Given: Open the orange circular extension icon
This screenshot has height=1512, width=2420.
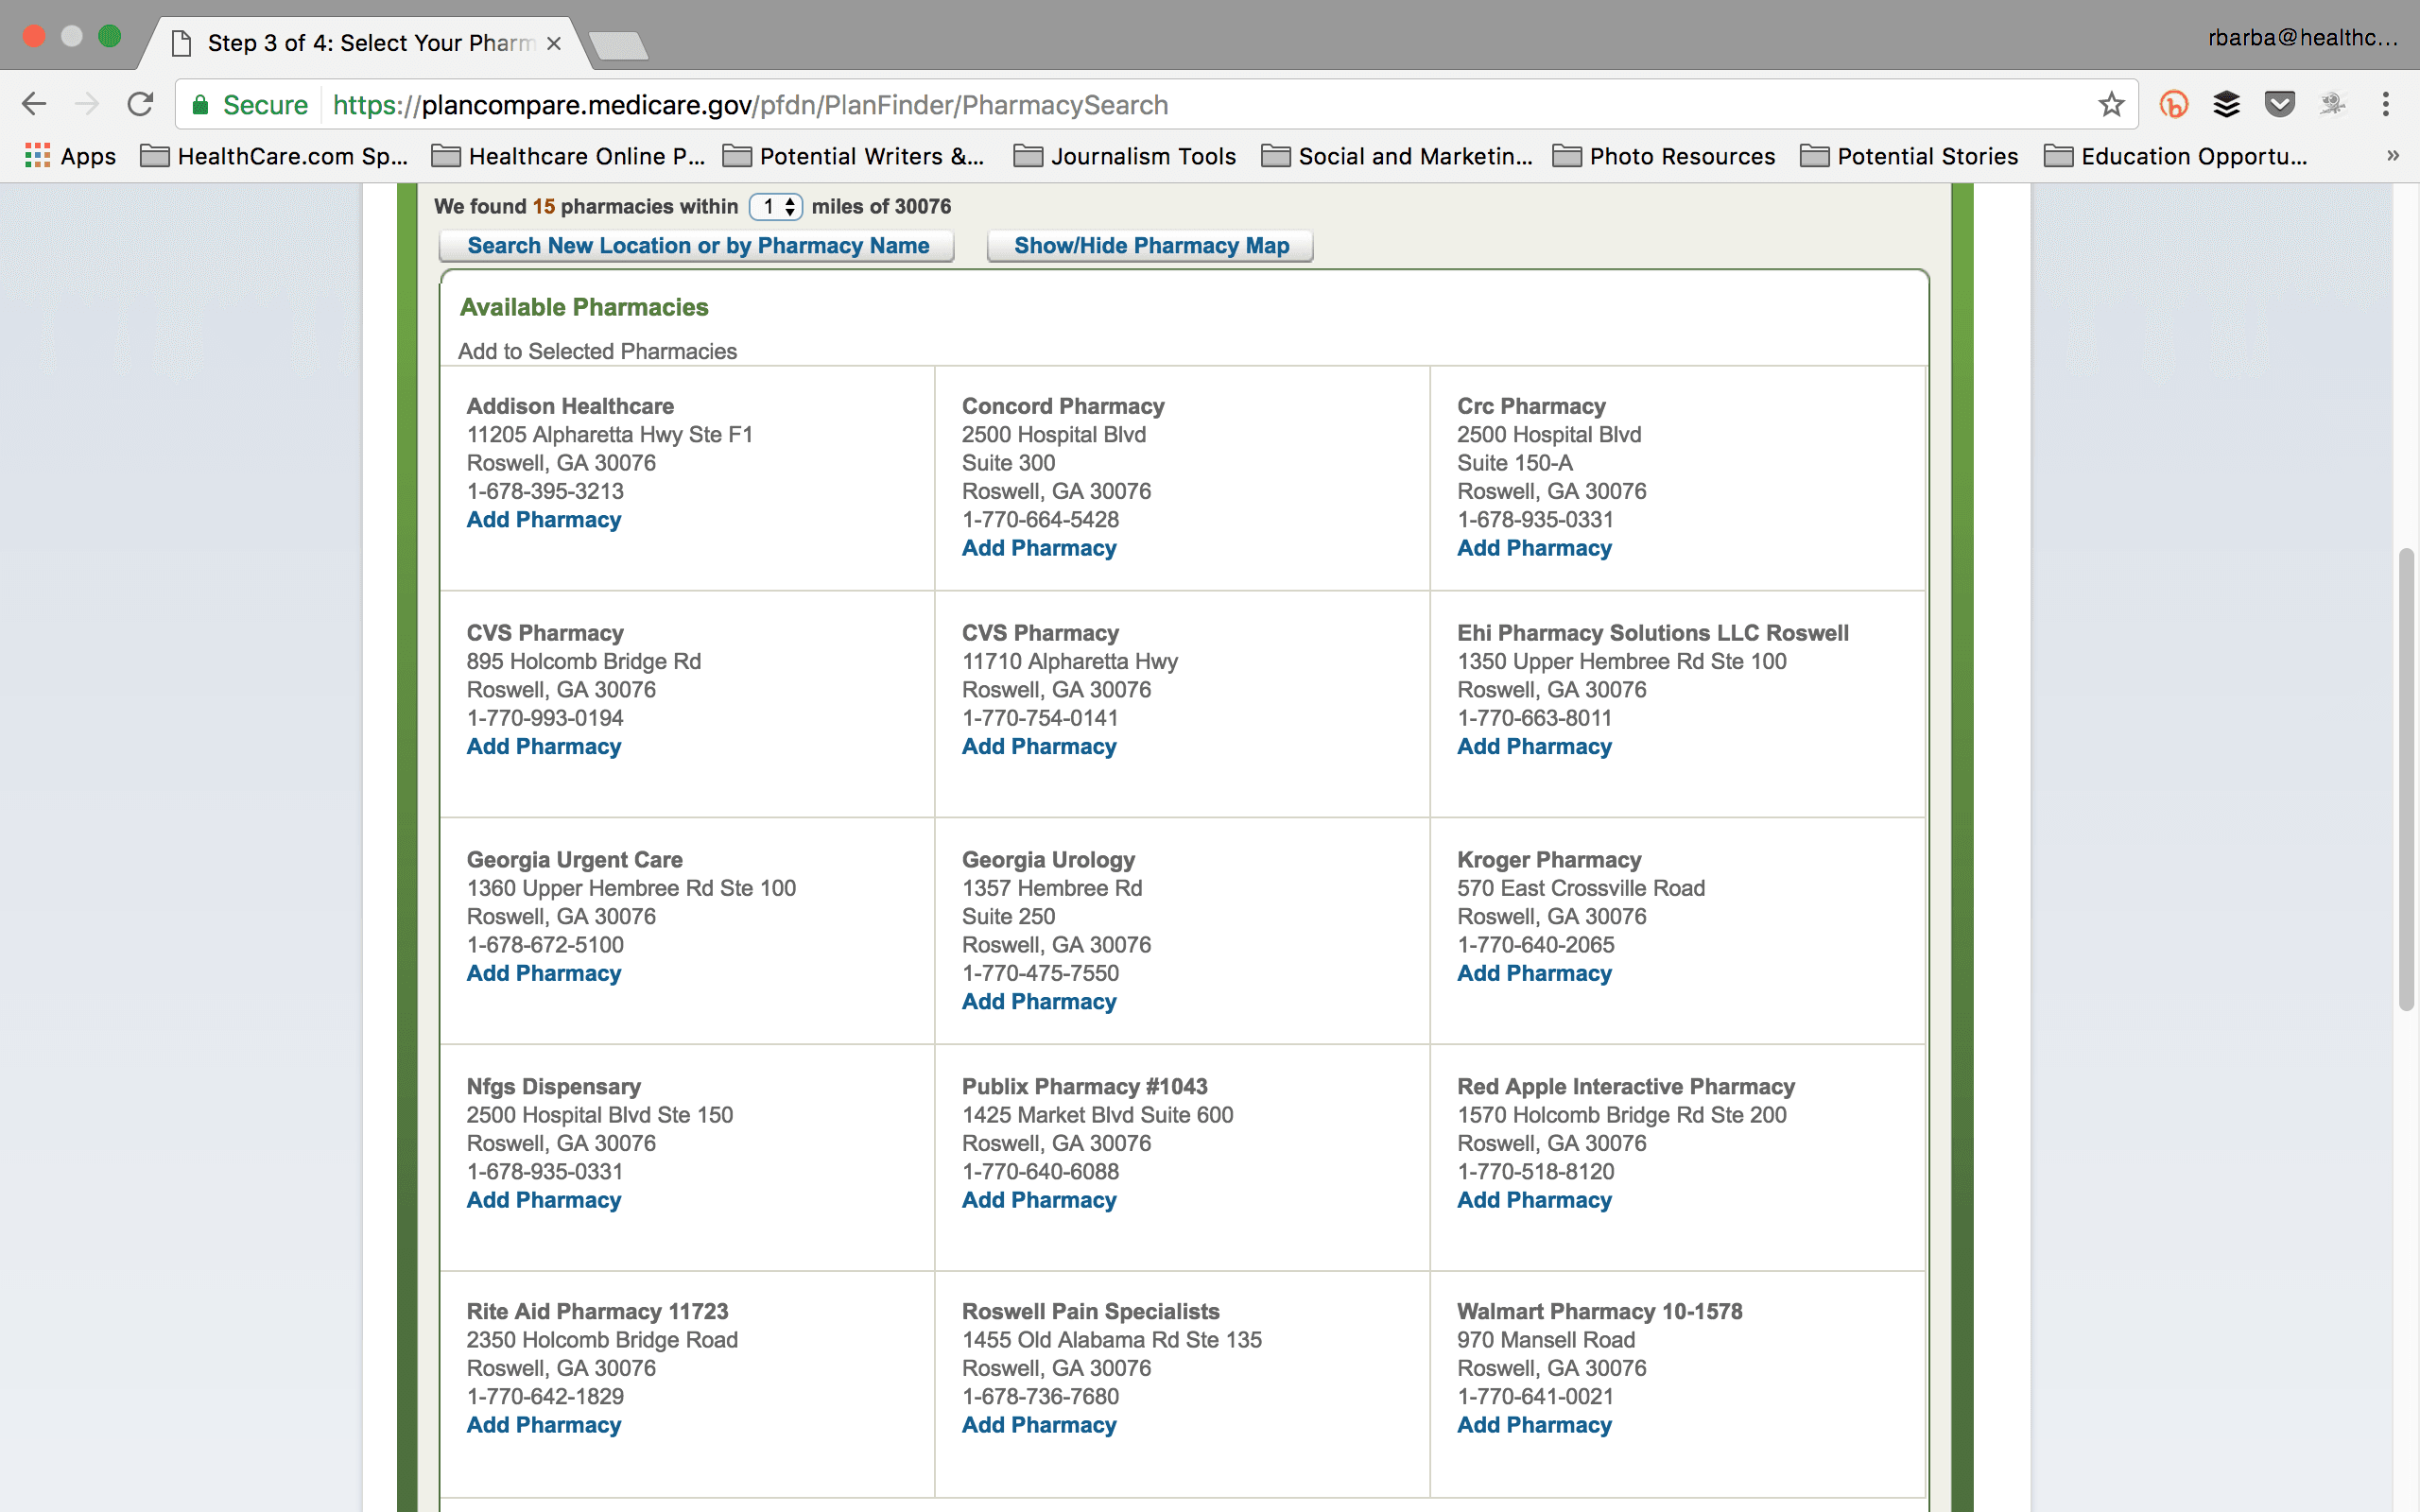Looking at the screenshot, I should pyautogui.click(x=2174, y=104).
